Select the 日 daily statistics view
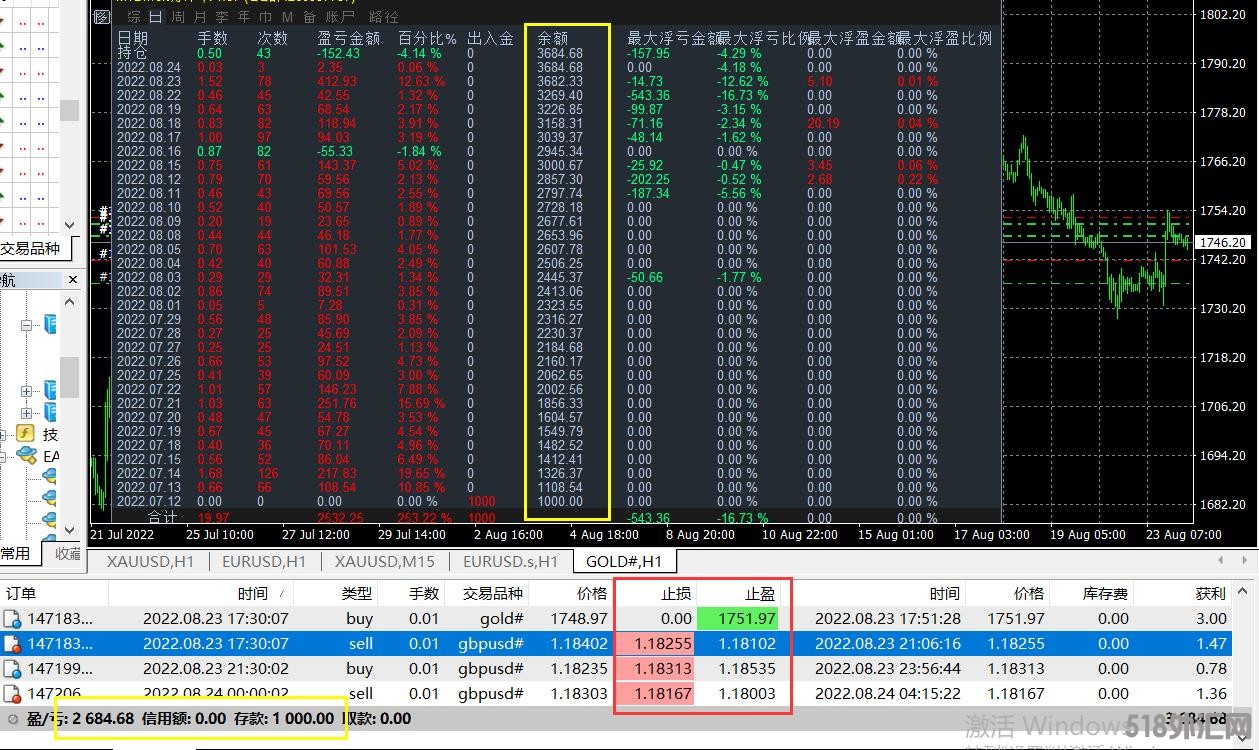Image resolution: width=1259 pixels, height=750 pixels. tap(155, 17)
